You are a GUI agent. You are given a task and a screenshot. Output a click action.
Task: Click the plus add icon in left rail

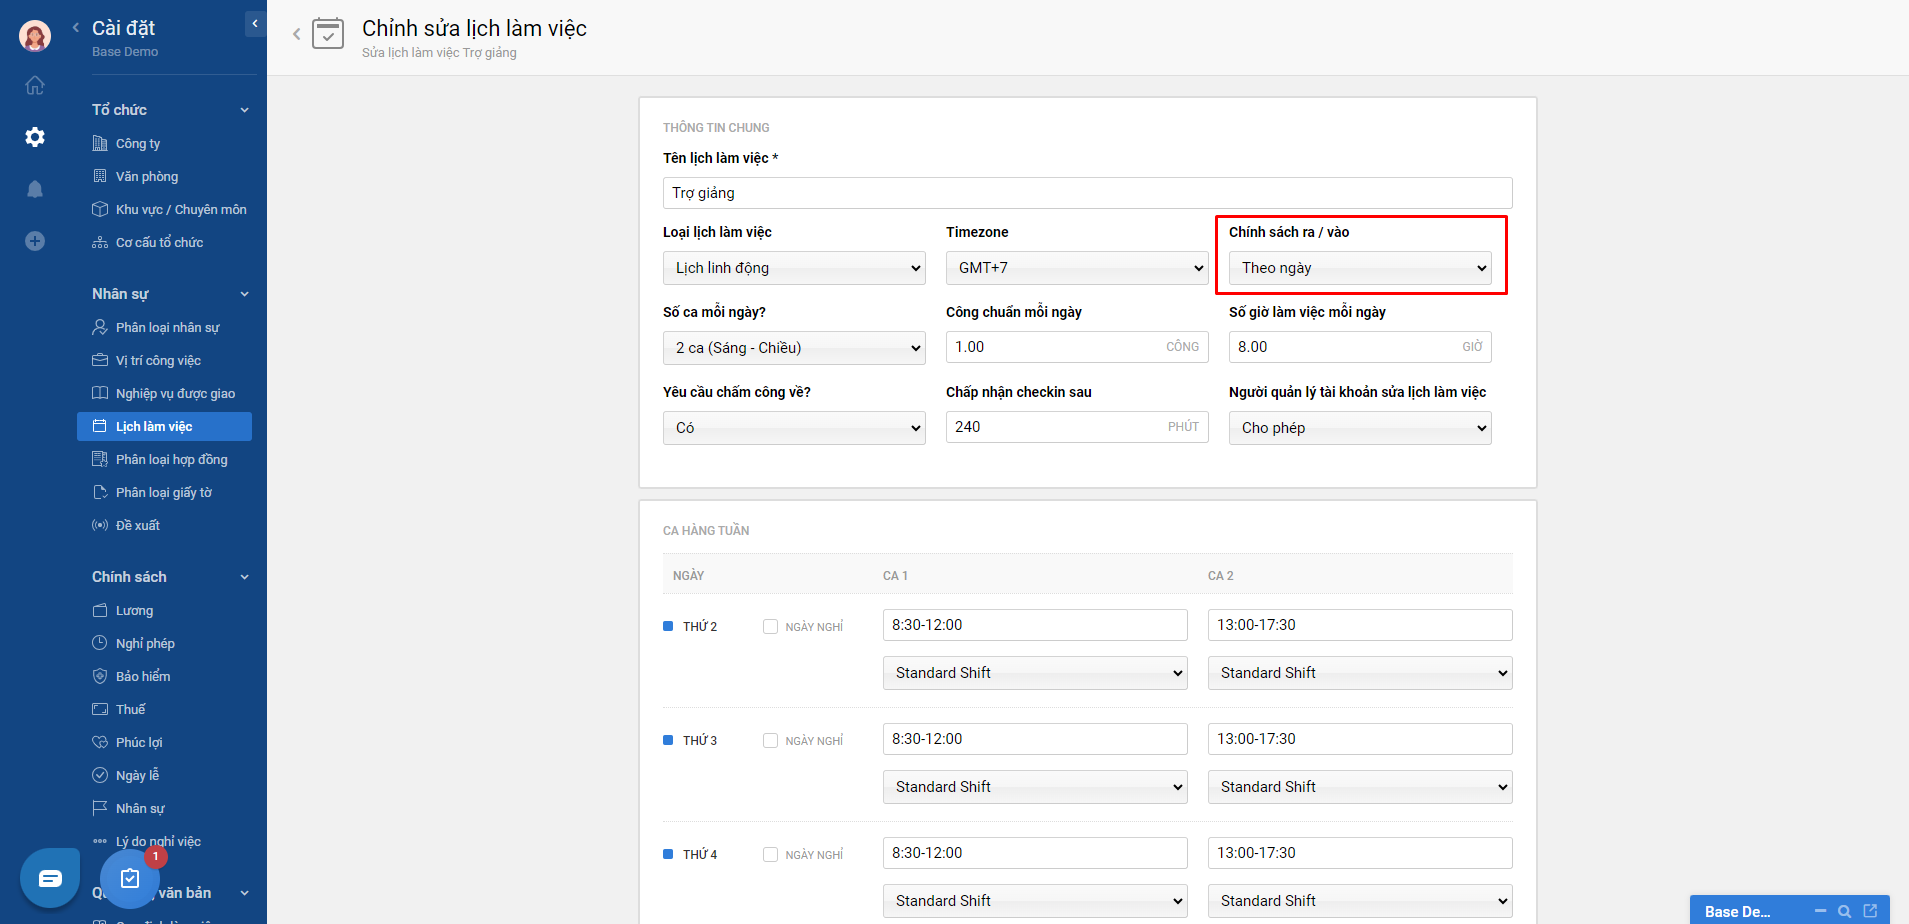pos(35,241)
